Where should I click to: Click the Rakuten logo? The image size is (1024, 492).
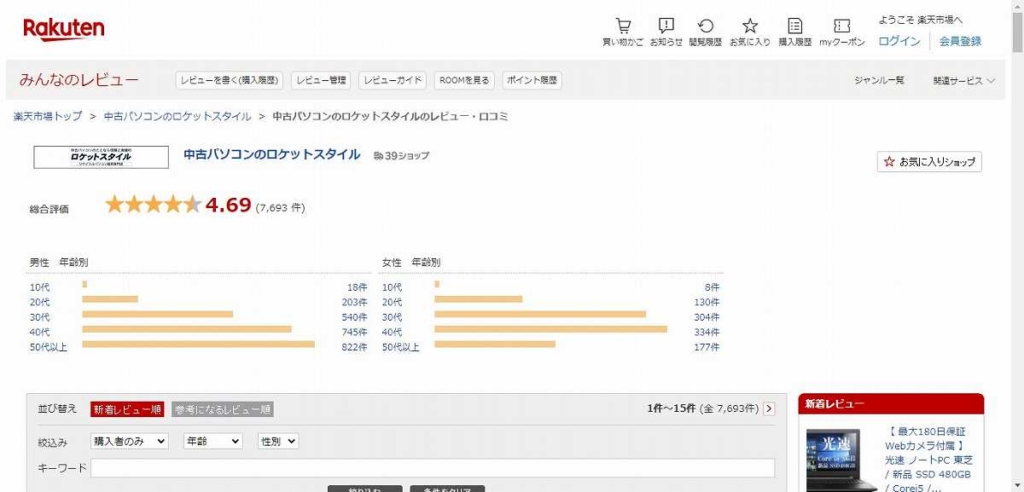pos(63,29)
